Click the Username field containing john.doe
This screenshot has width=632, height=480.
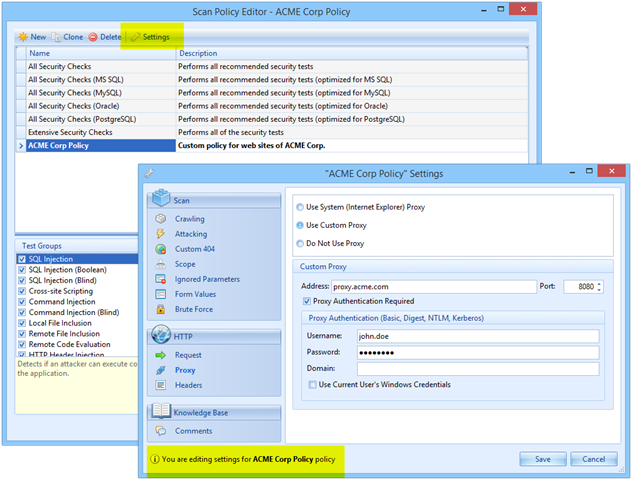[478, 336]
